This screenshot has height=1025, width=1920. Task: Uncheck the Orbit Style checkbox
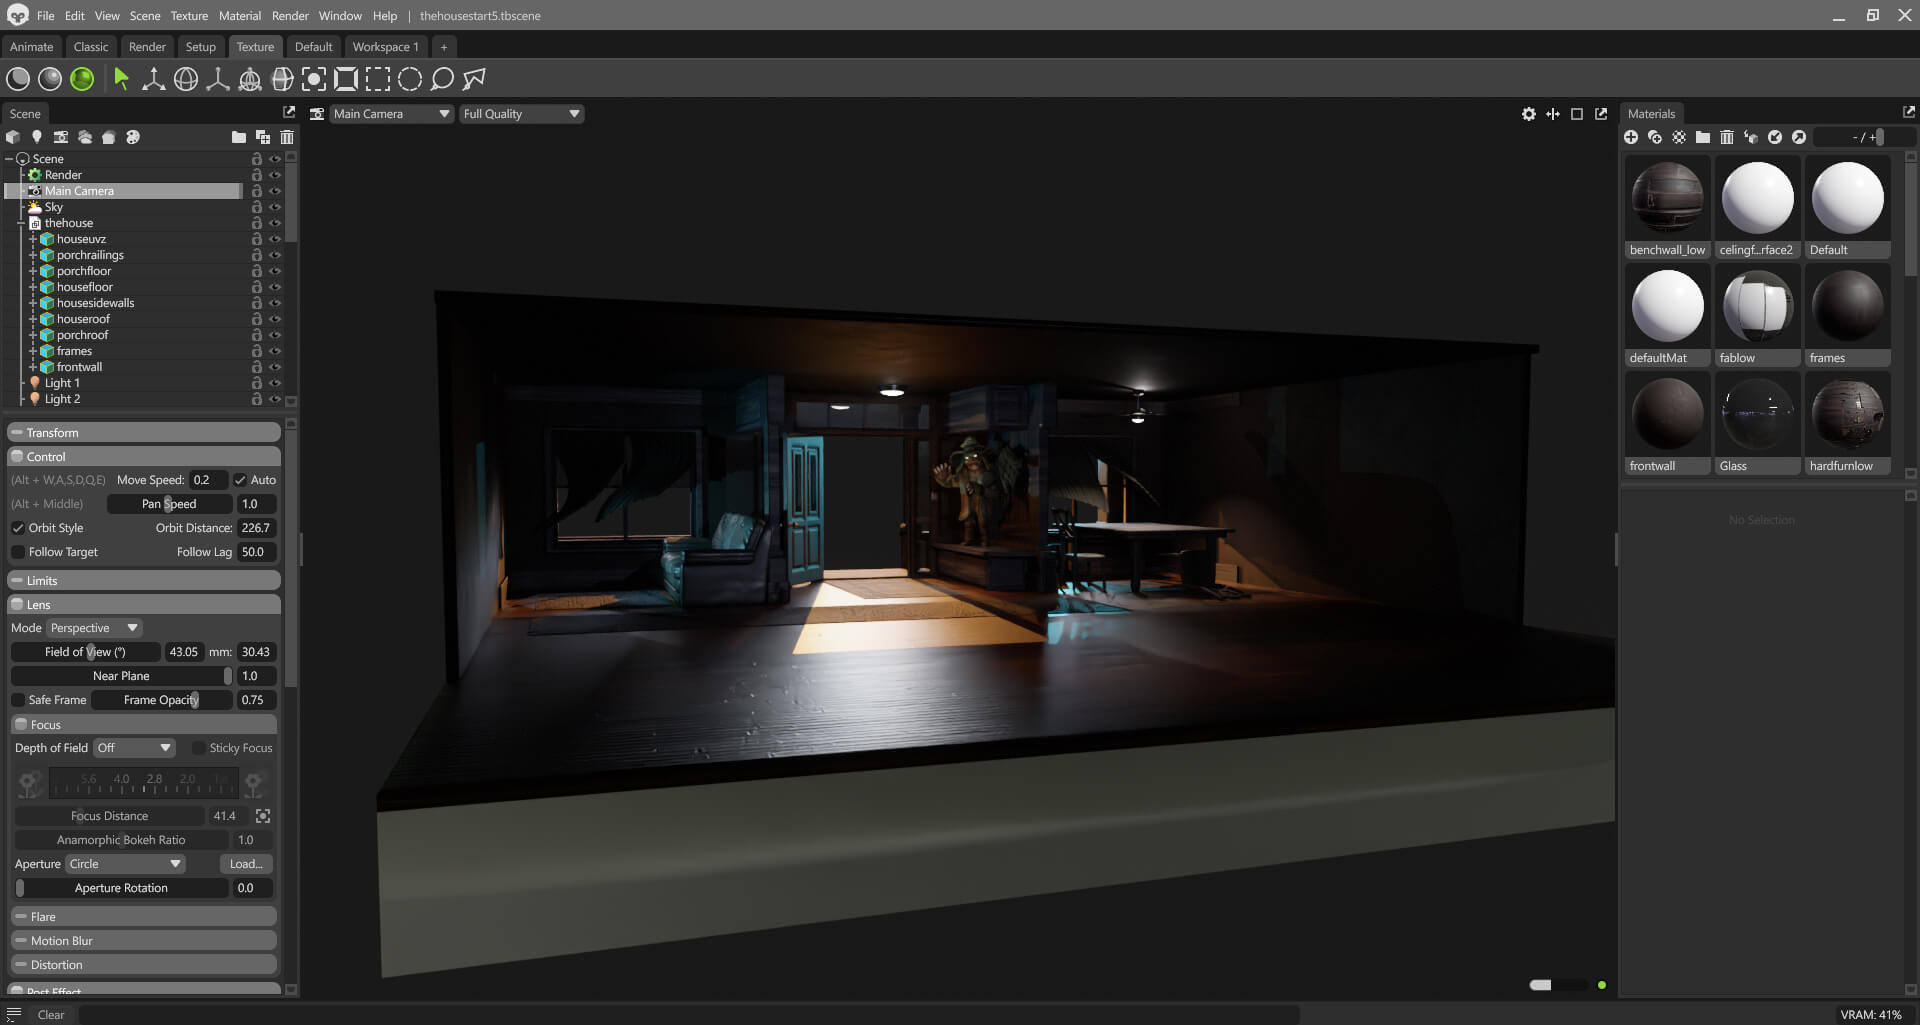18,528
